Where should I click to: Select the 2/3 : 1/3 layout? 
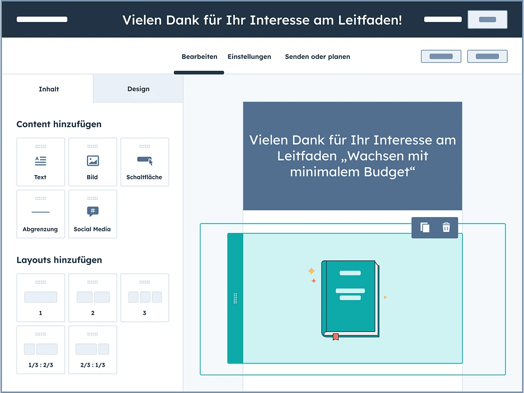(93, 350)
